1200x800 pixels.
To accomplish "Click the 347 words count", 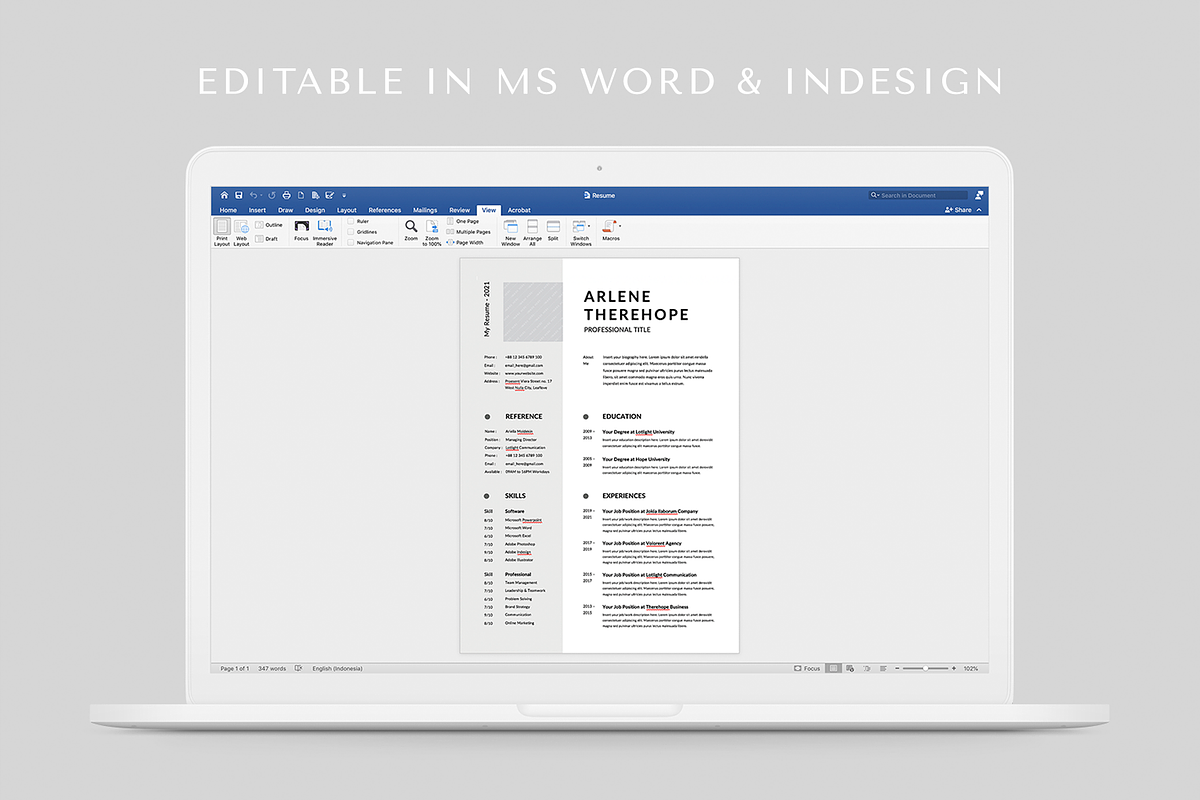I will click(272, 668).
